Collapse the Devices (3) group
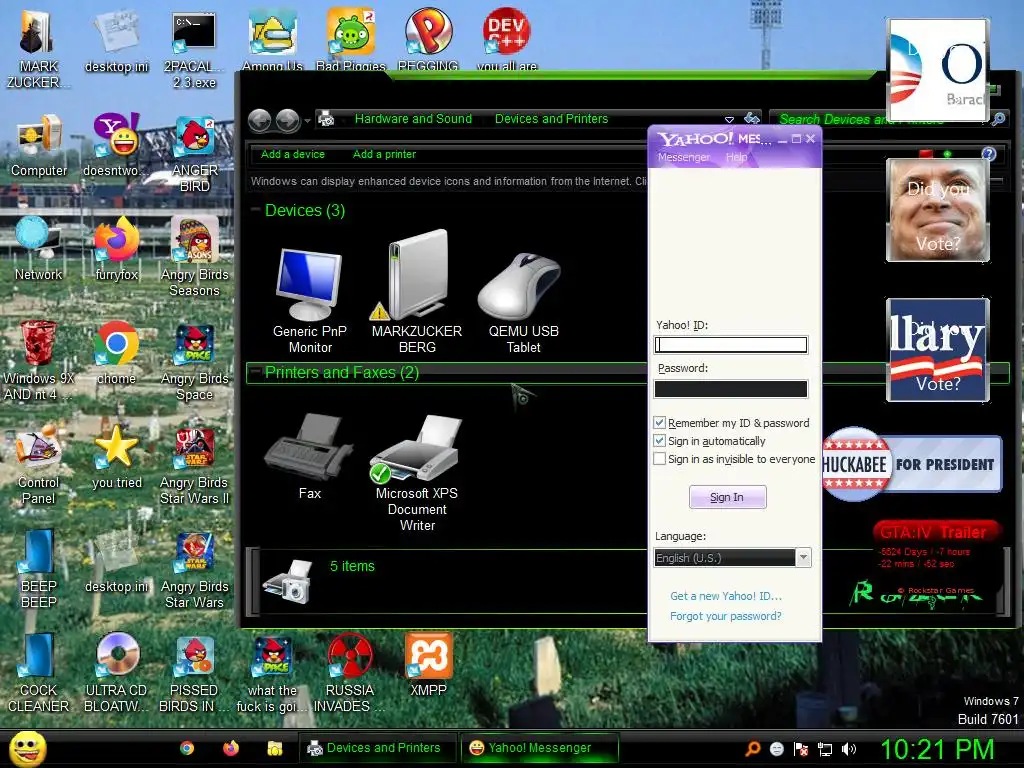The height and width of the screenshot is (768, 1024). 255,209
